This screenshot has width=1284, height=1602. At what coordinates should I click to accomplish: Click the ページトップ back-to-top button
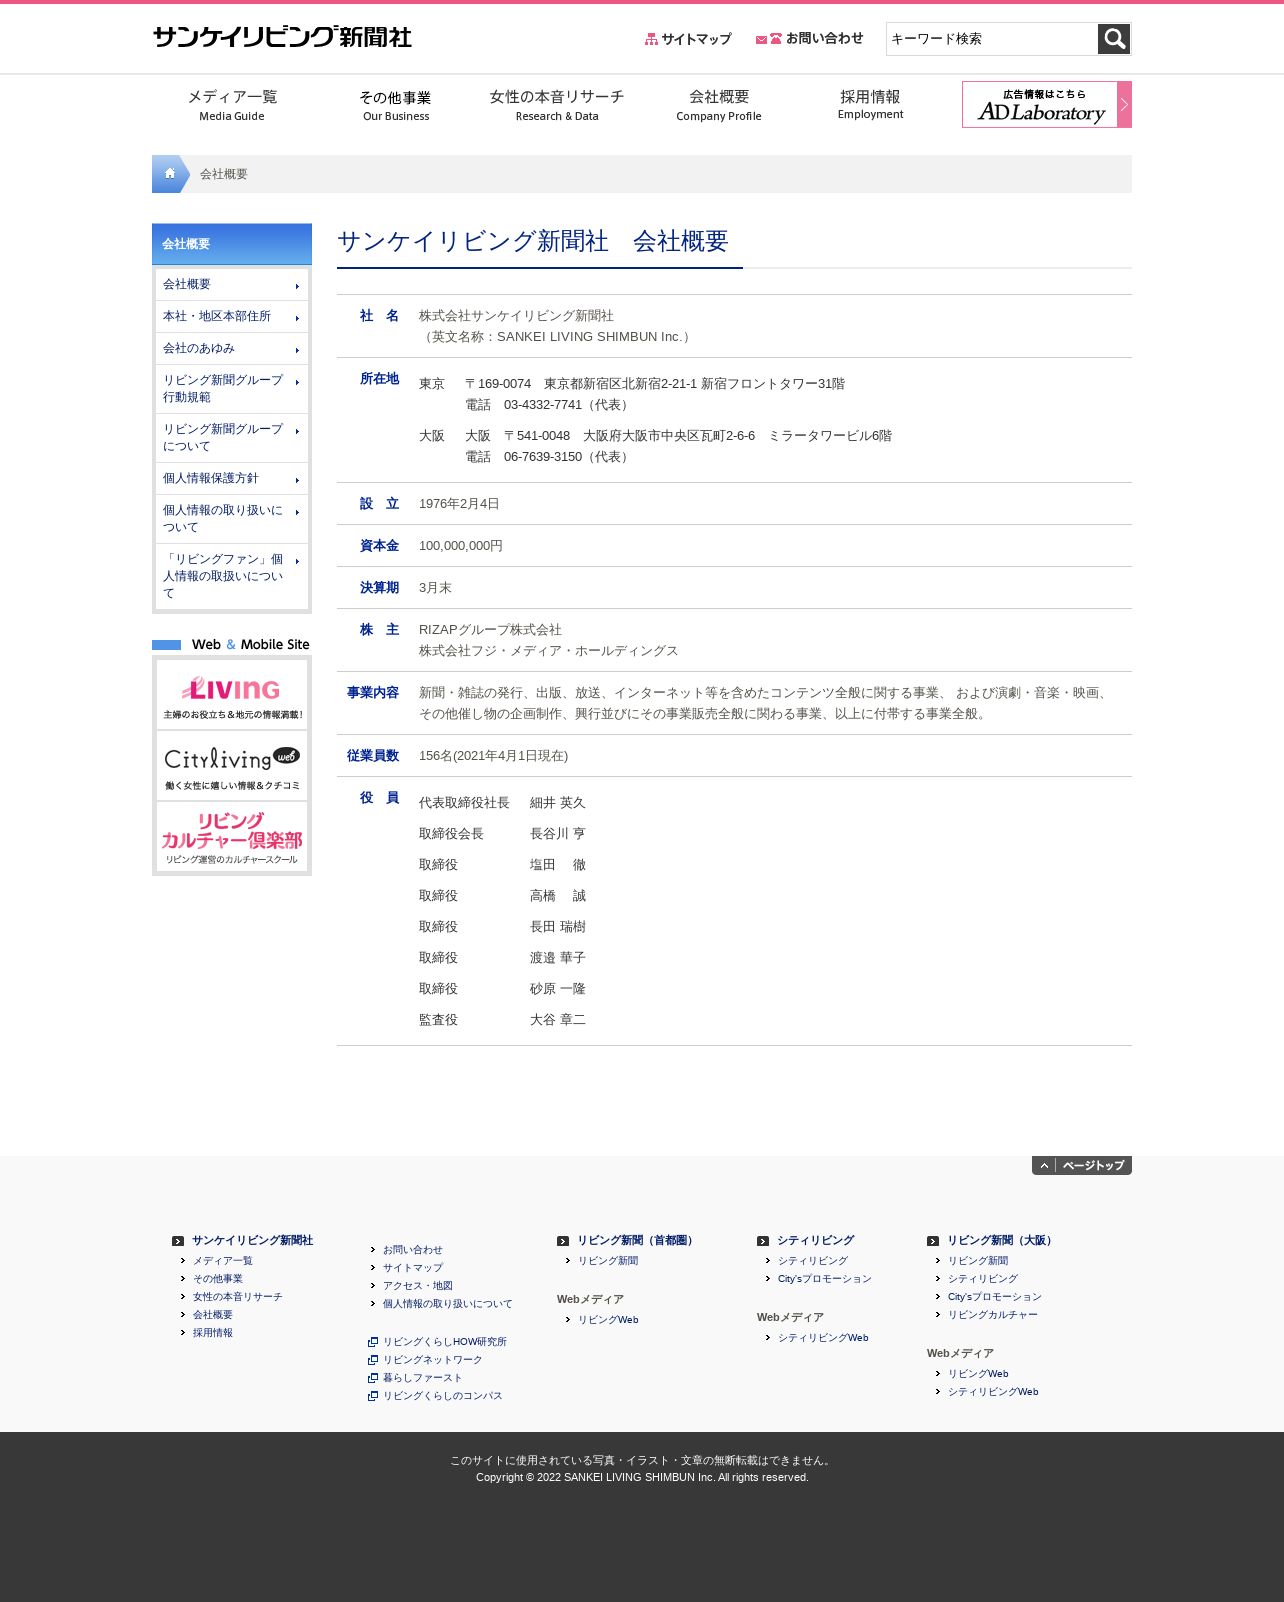click(1082, 1165)
